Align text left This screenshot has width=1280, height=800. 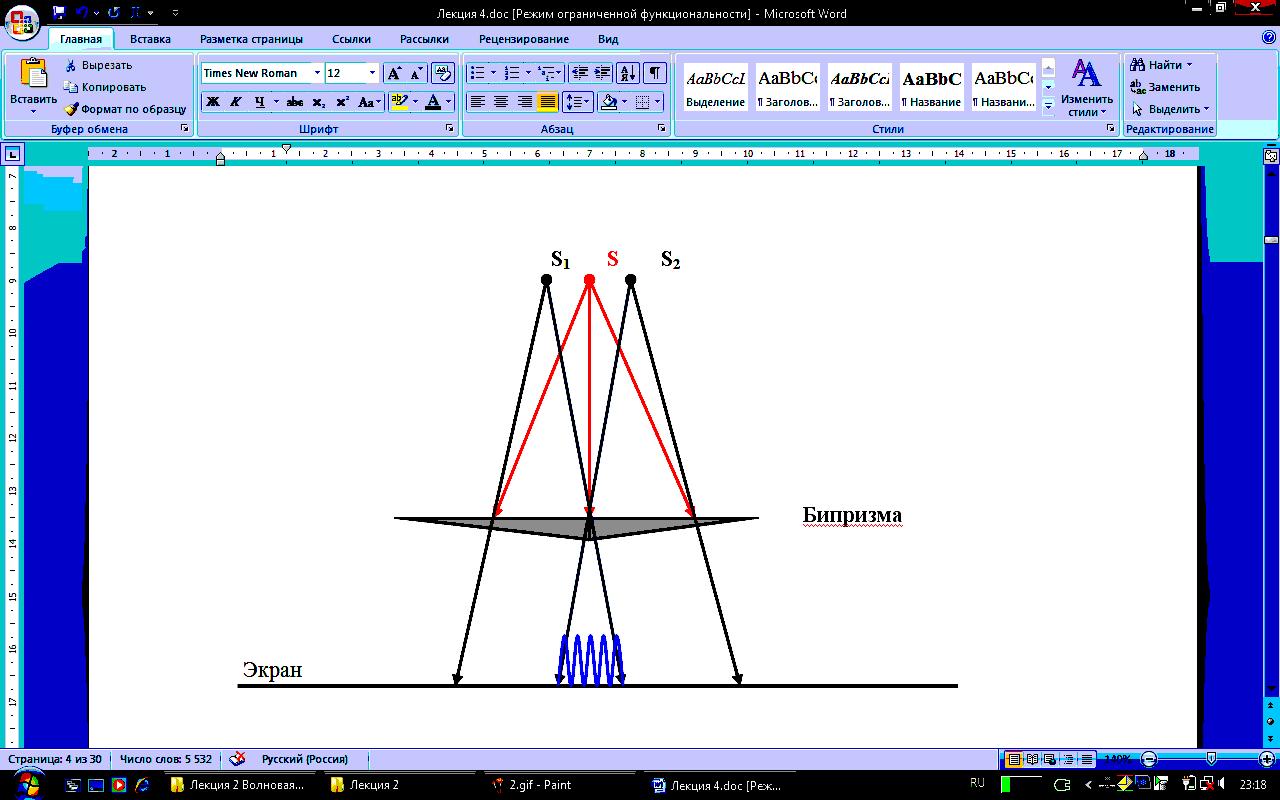coord(478,102)
